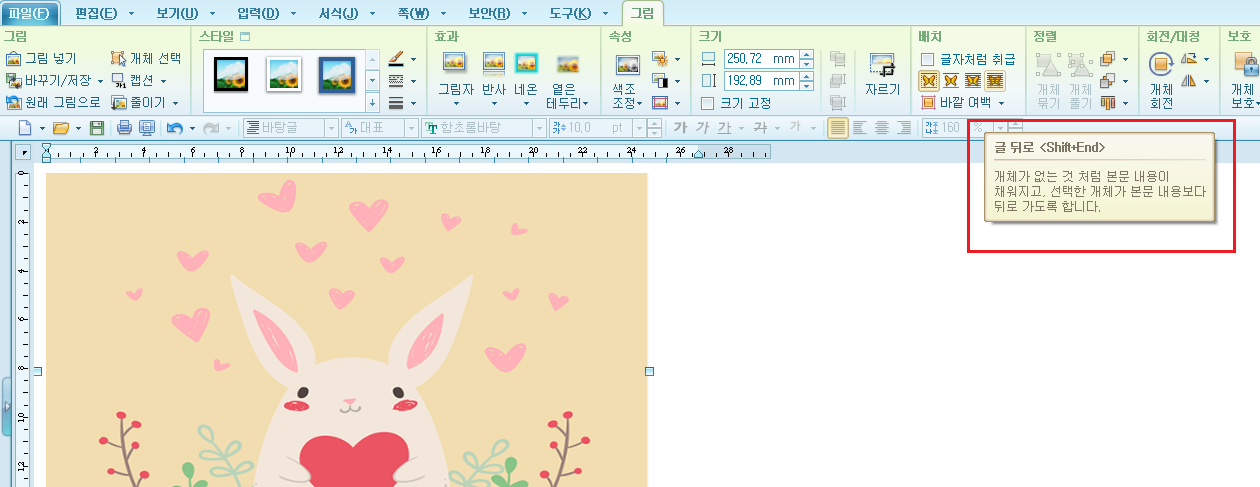Expand the style gallery more button
This screenshot has width=1260, height=487.
pyautogui.click(x=372, y=102)
